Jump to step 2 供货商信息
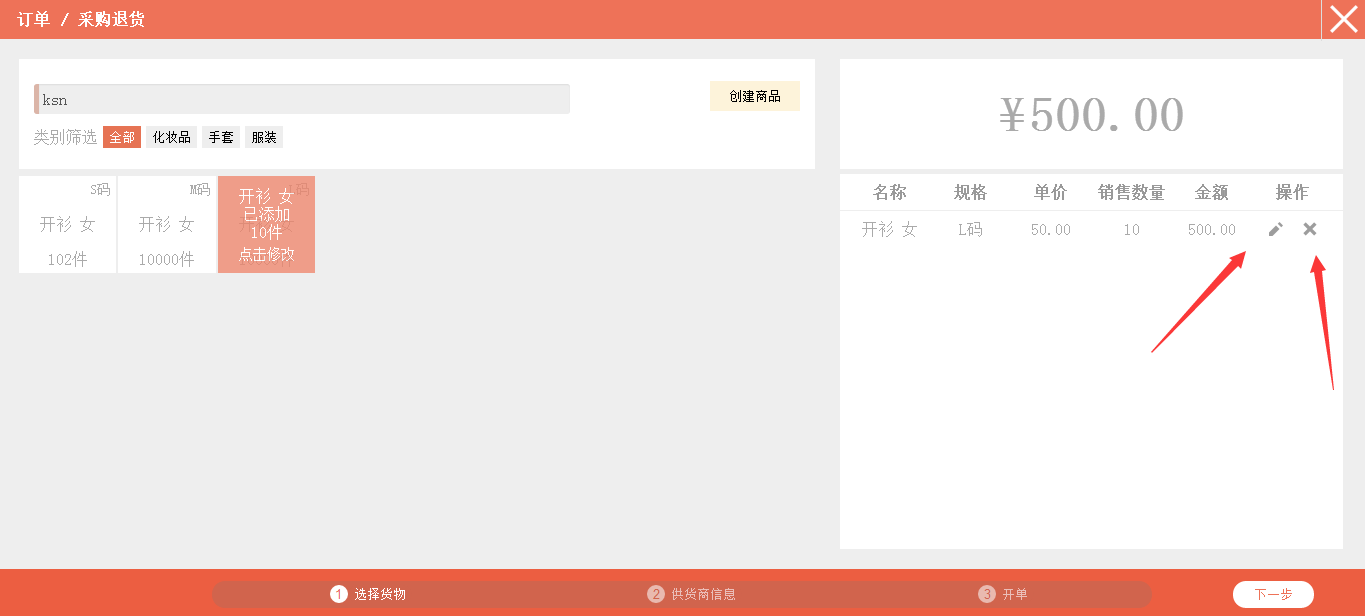 coord(692,594)
